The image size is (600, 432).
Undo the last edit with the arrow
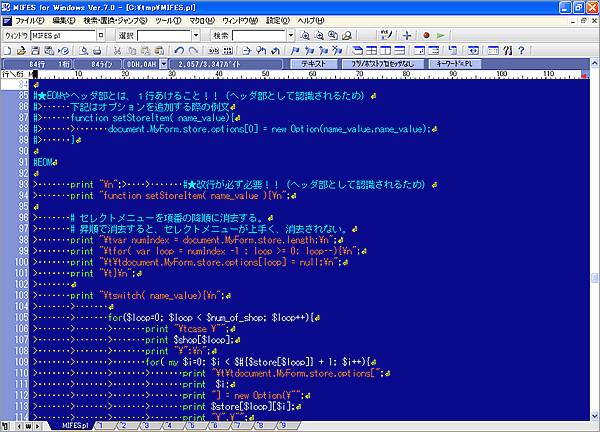click(179, 51)
